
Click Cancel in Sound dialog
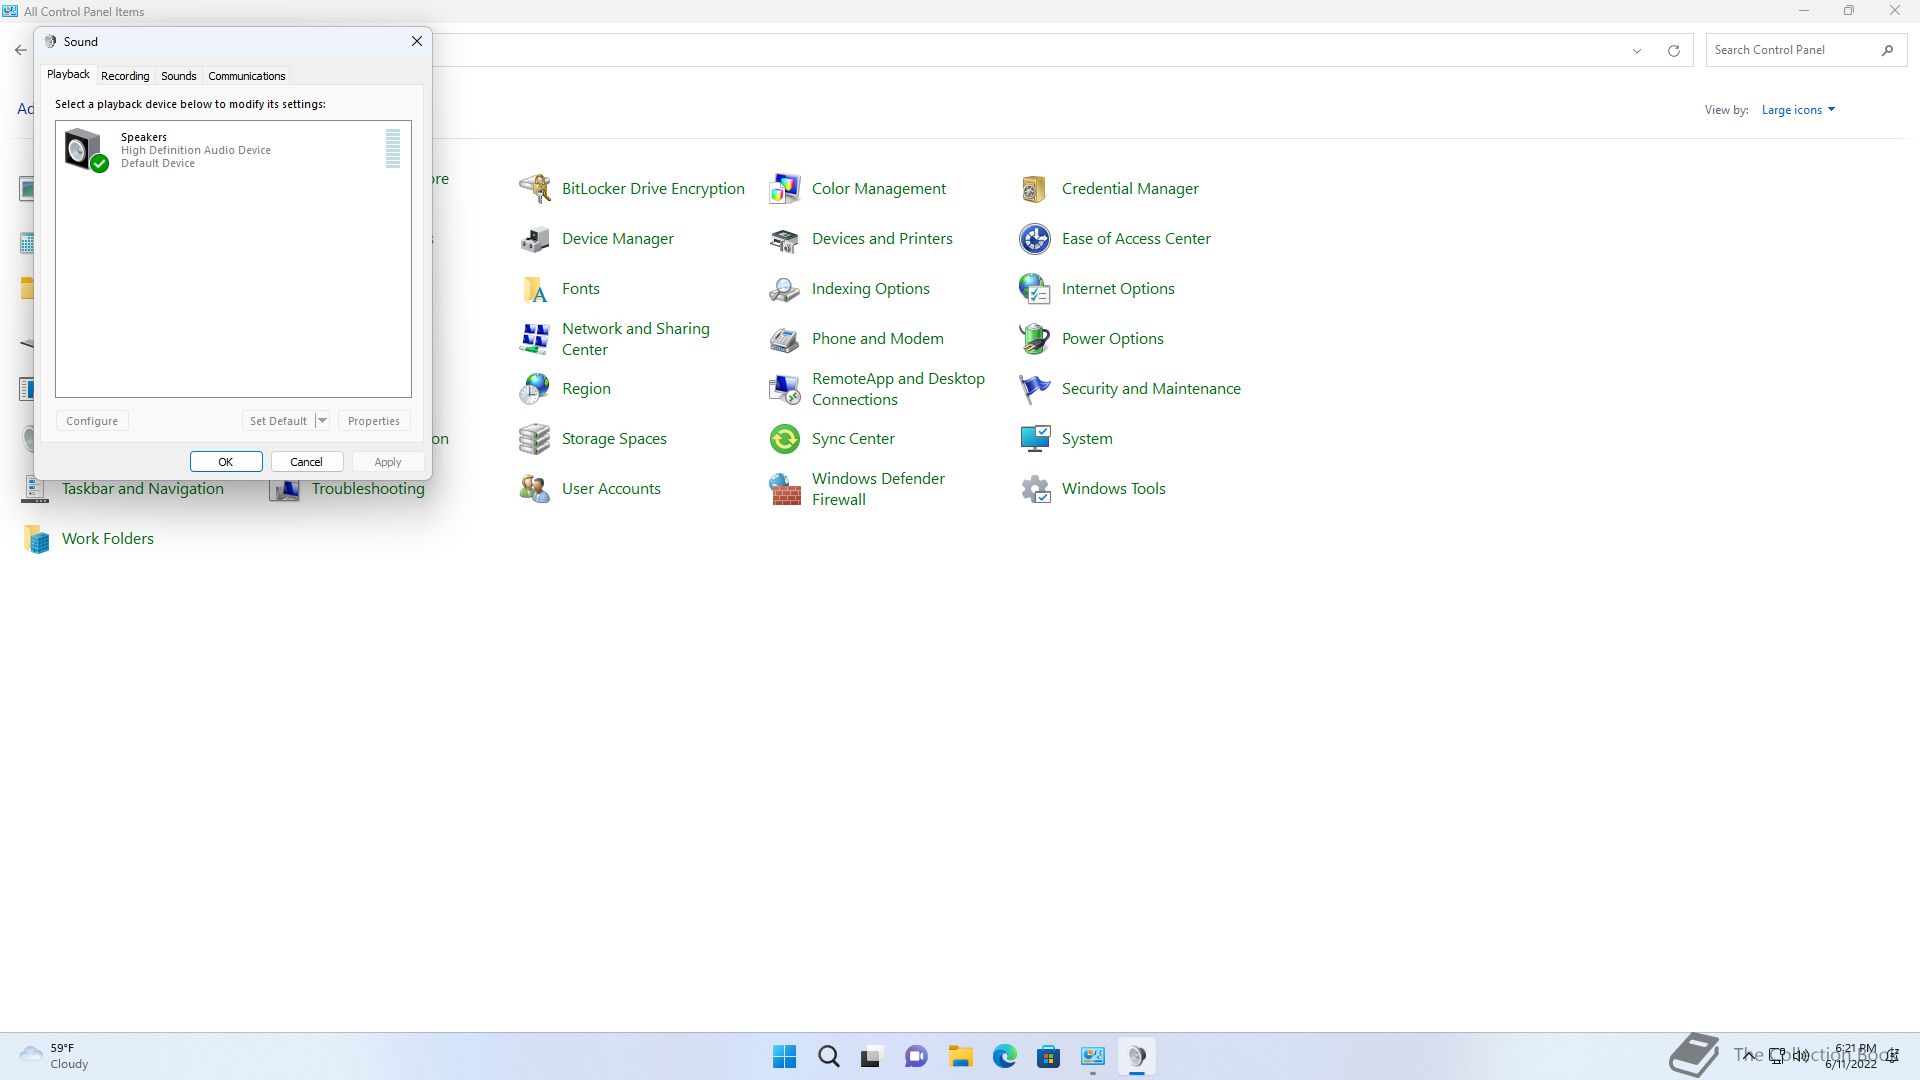click(x=307, y=462)
